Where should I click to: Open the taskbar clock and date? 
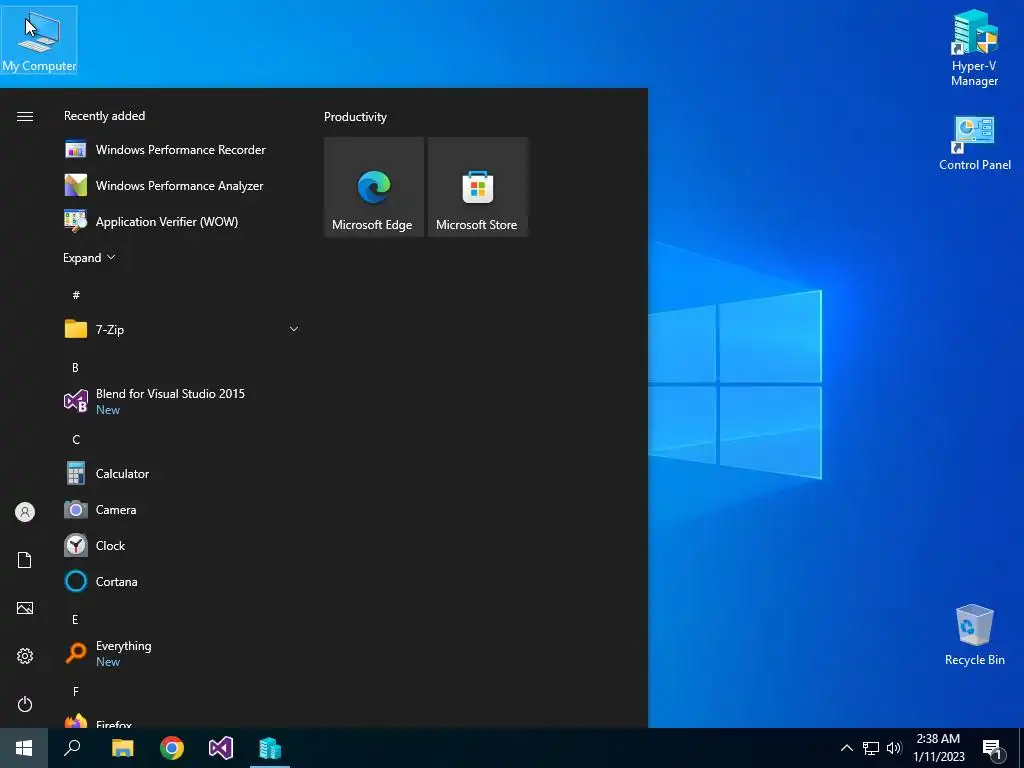pyautogui.click(x=938, y=748)
